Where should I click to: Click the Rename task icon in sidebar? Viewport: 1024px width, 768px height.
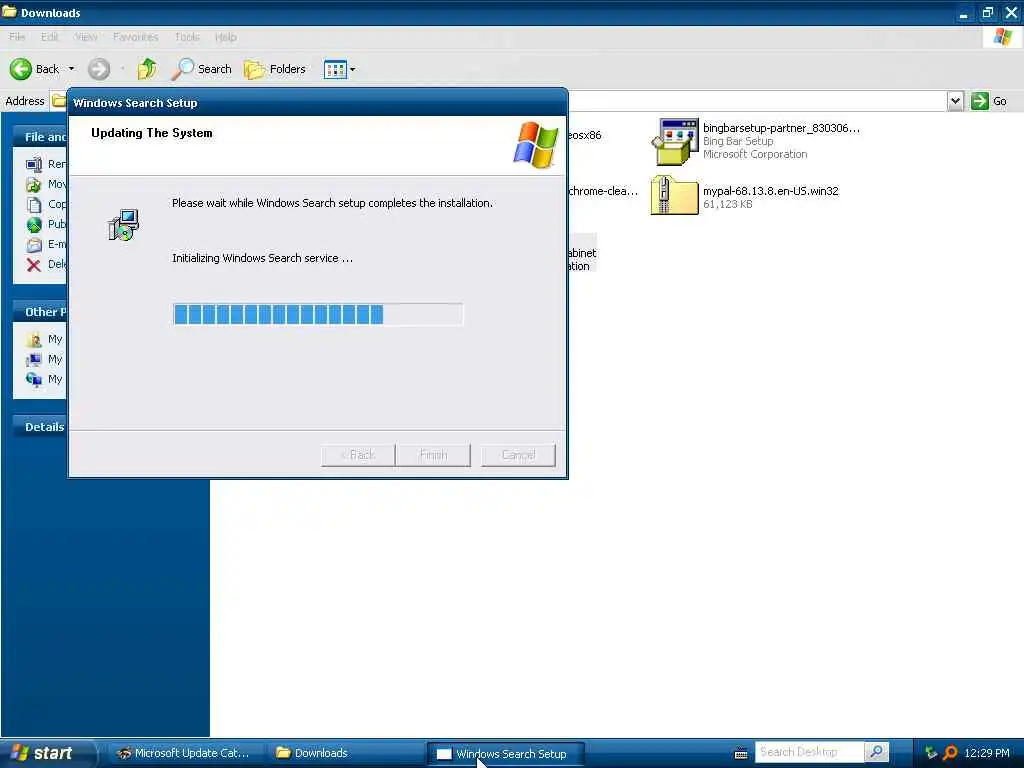[34, 164]
